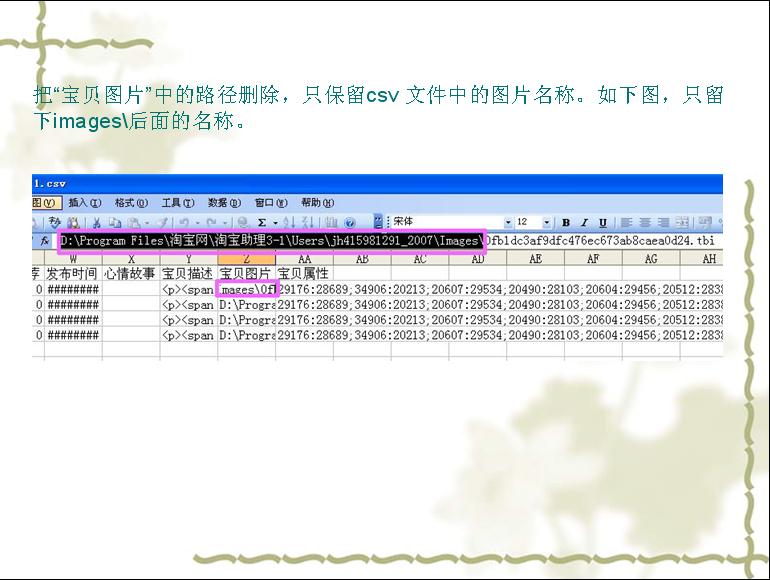Screen dimensions: 770x580
Task: Open the font name dropdown arrow
Action: click(508, 222)
